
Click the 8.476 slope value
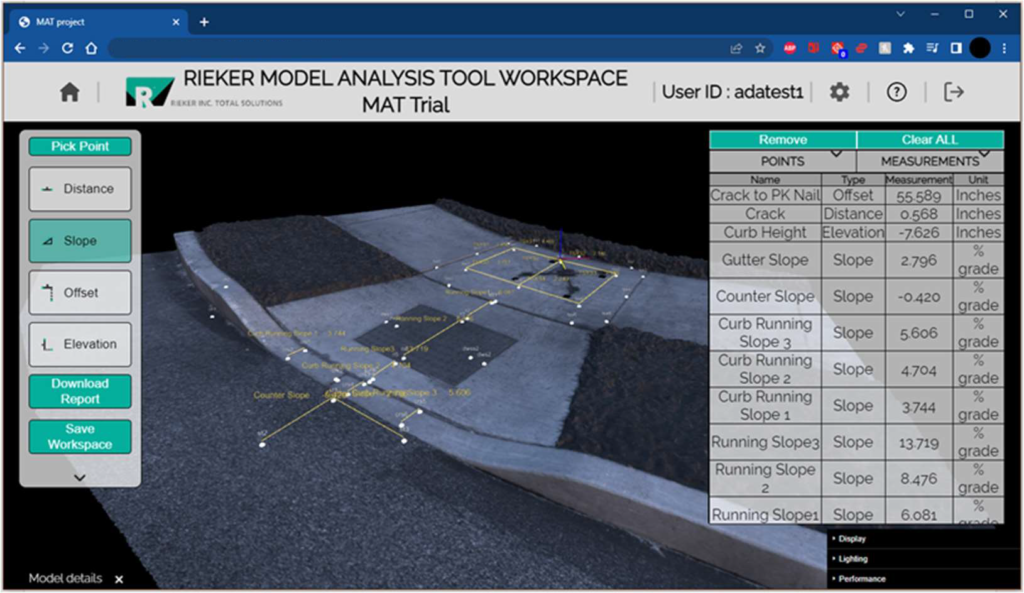click(919, 479)
